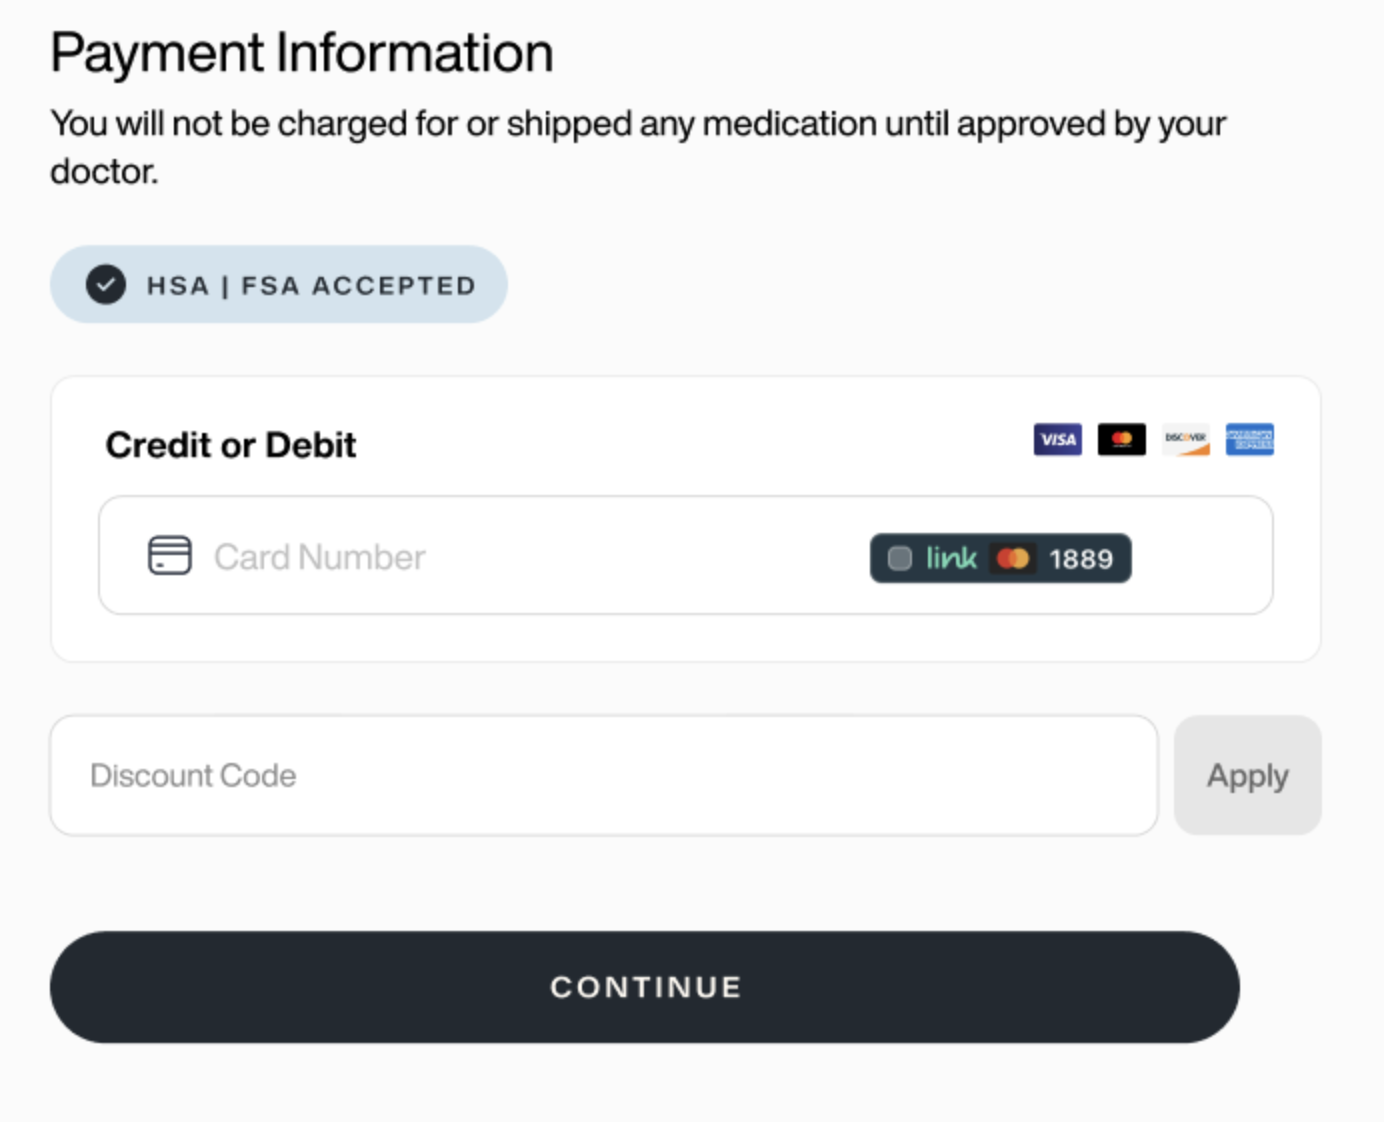1384x1122 pixels.
Task: Click the Payment Information heading
Action: pyautogui.click(x=302, y=52)
